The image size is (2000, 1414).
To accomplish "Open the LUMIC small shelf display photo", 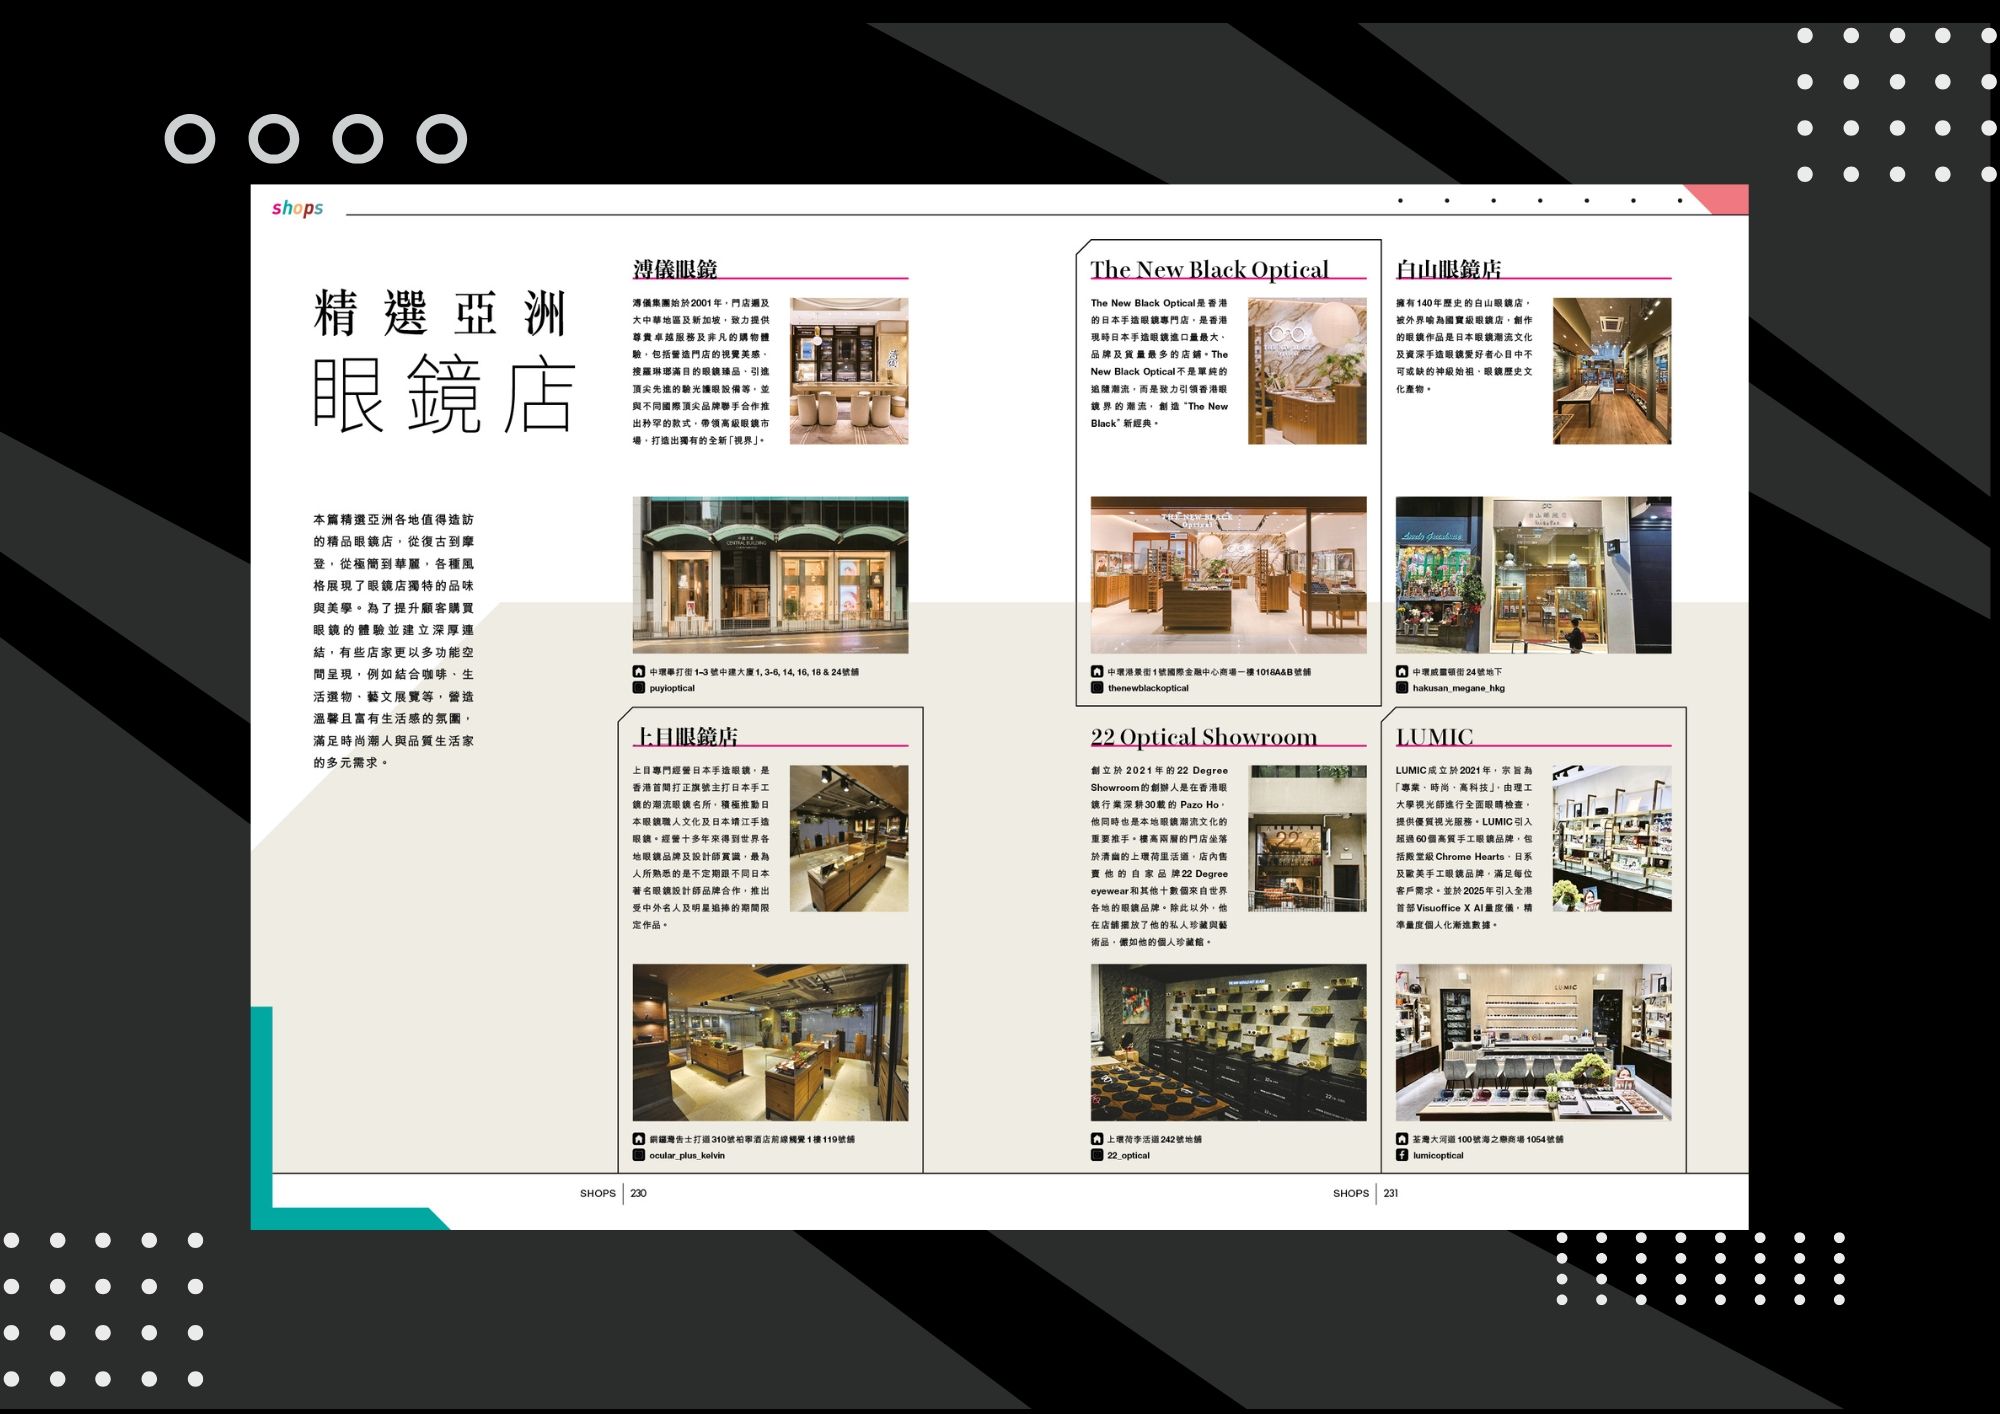I will tap(1612, 839).
